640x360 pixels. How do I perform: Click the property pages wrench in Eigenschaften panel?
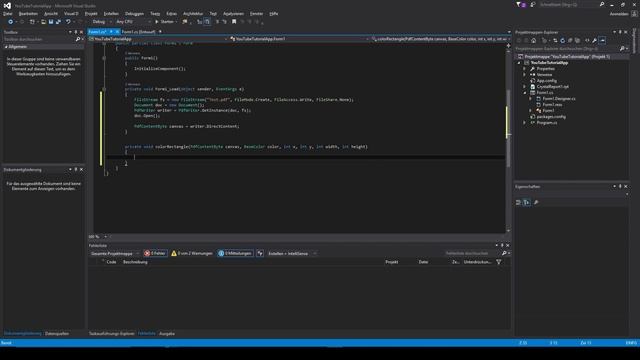536,202
